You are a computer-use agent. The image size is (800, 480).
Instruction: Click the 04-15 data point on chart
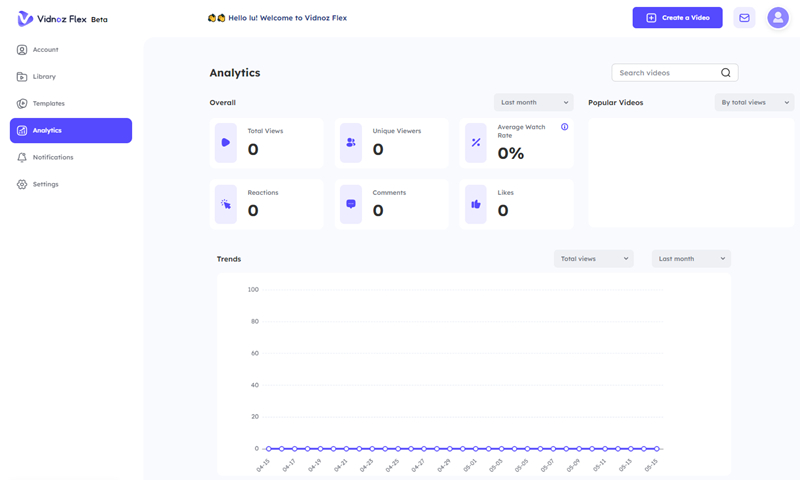(x=268, y=449)
